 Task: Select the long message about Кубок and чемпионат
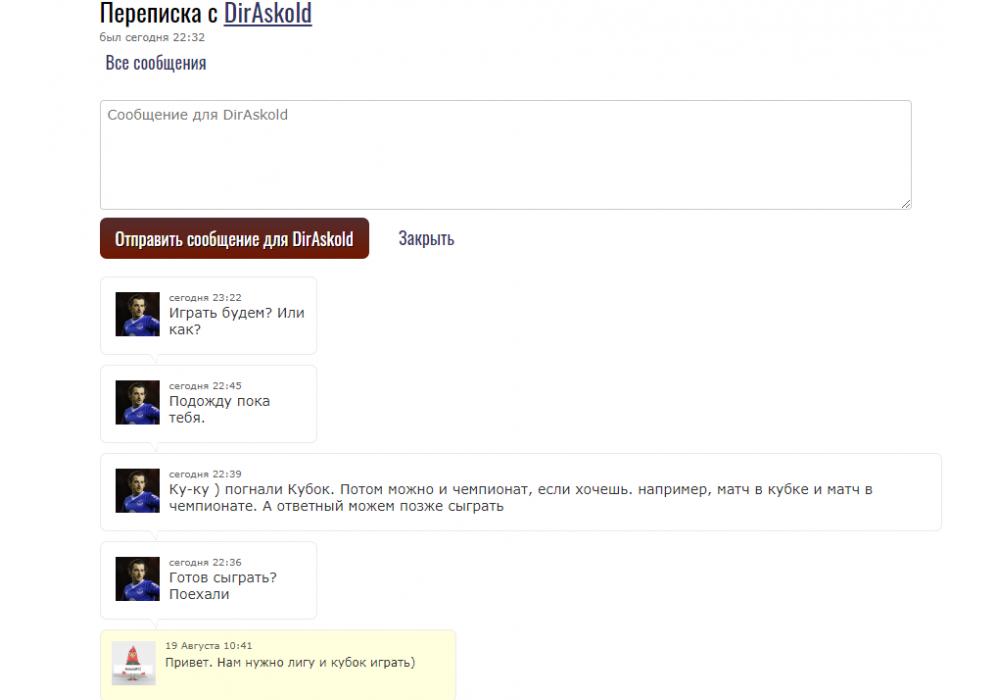[520, 498]
